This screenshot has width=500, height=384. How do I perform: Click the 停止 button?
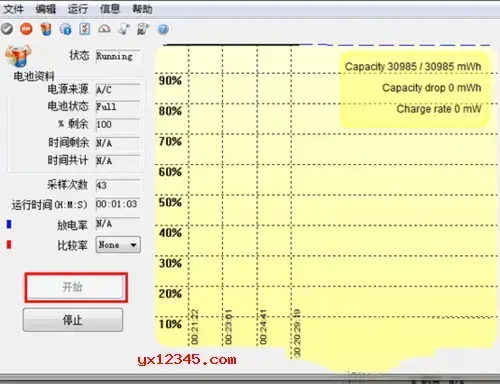coord(73,320)
